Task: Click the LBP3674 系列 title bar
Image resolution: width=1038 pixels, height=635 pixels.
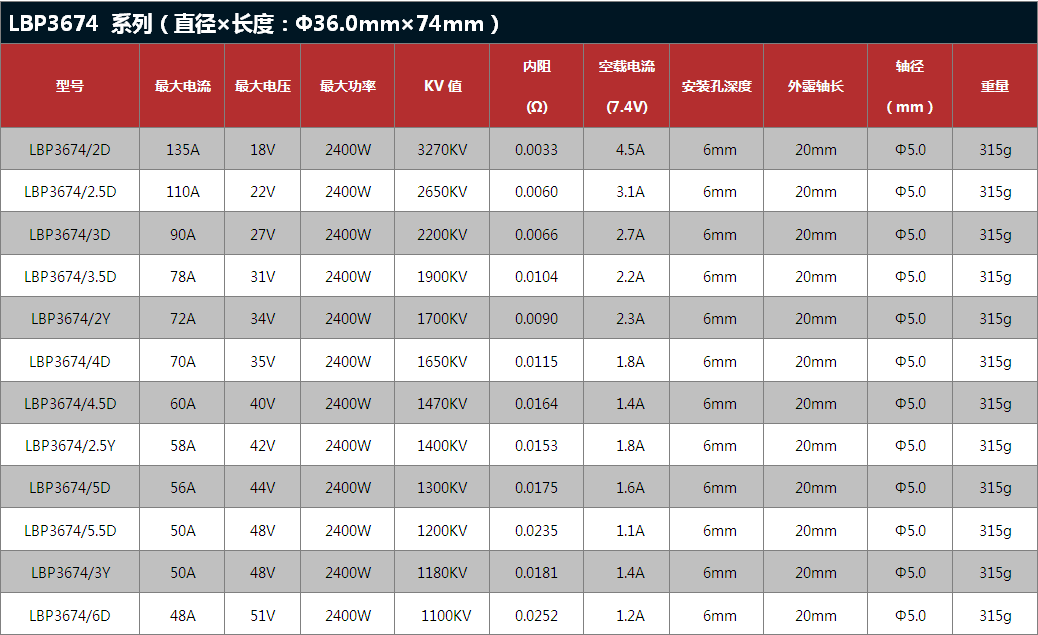Action: tap(255, 23)
